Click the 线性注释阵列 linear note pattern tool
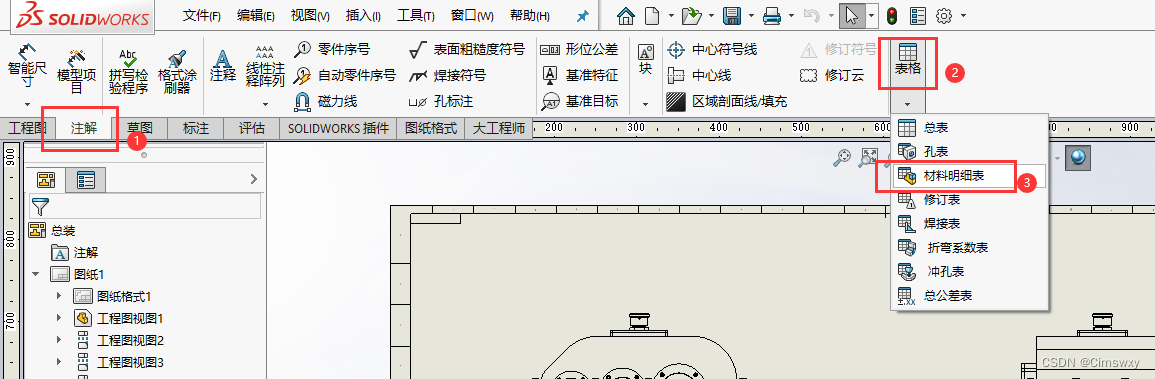This screenshot has width=1155, height=379. click(264, 66)
